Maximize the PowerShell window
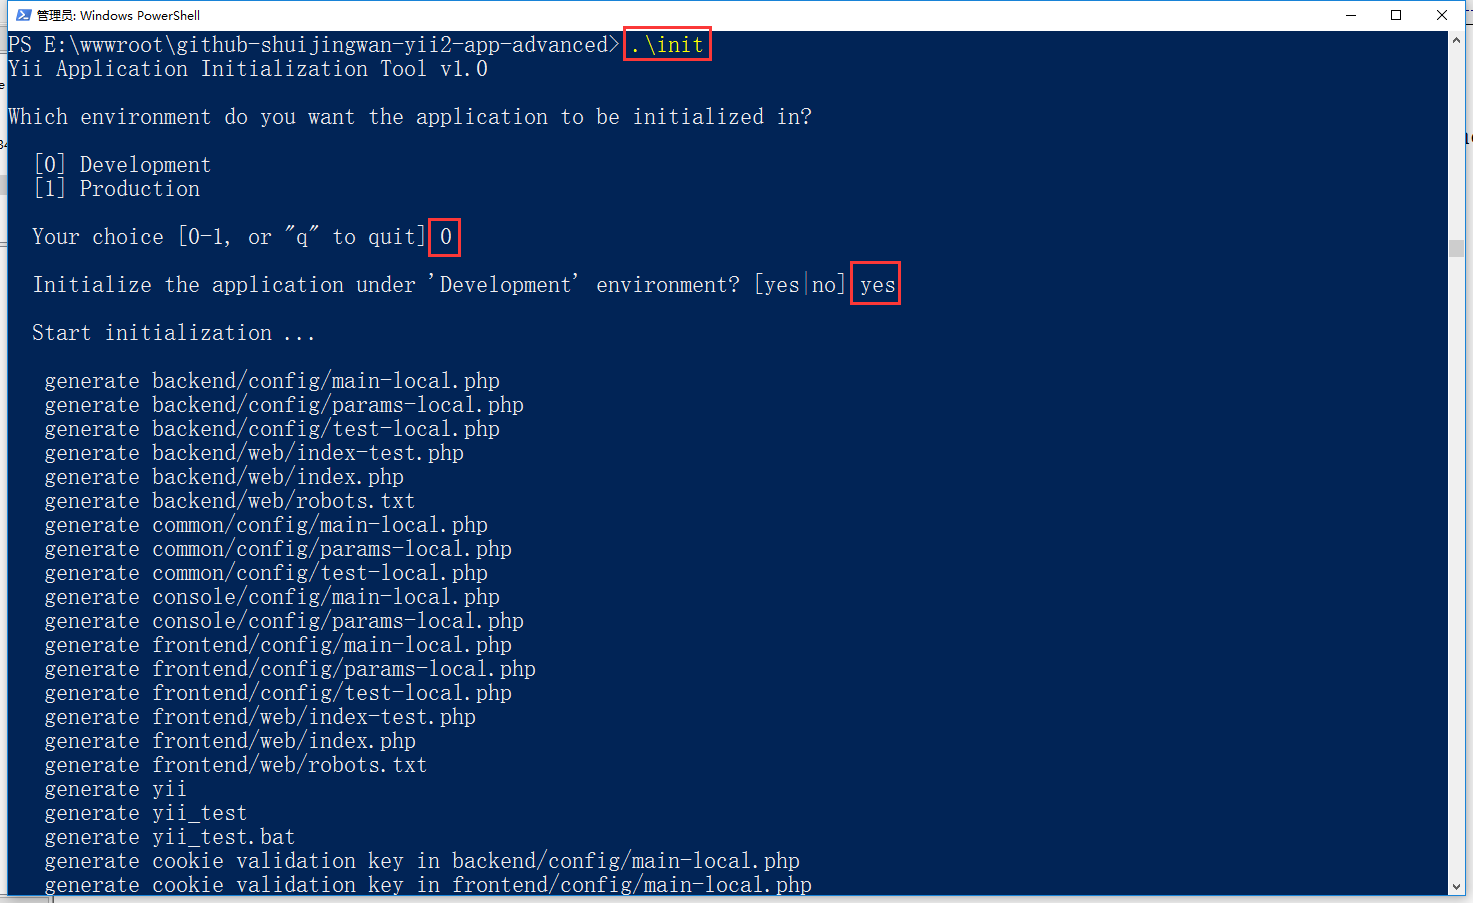 click(1396, 15)
